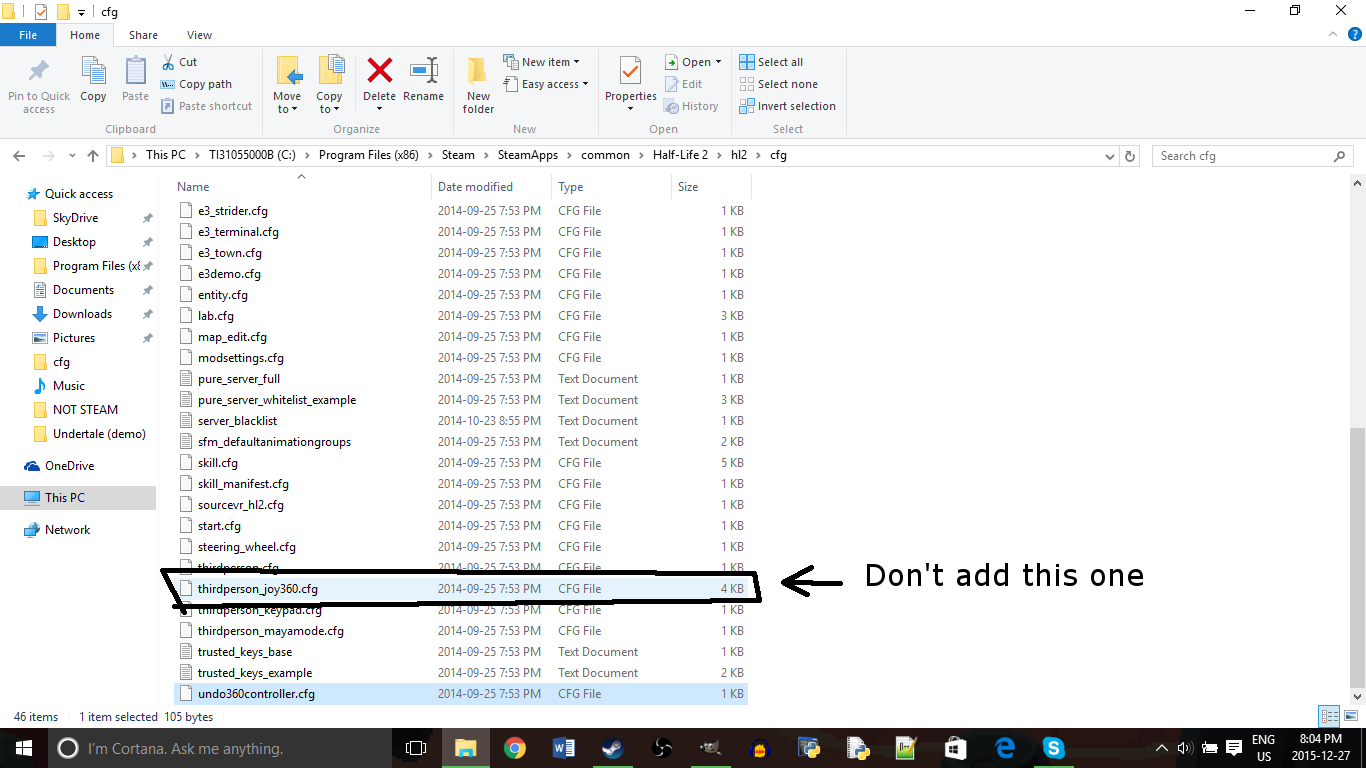Click the Copy ribbon button
The image size is (1366, 768).
click(x=93, y=80)
